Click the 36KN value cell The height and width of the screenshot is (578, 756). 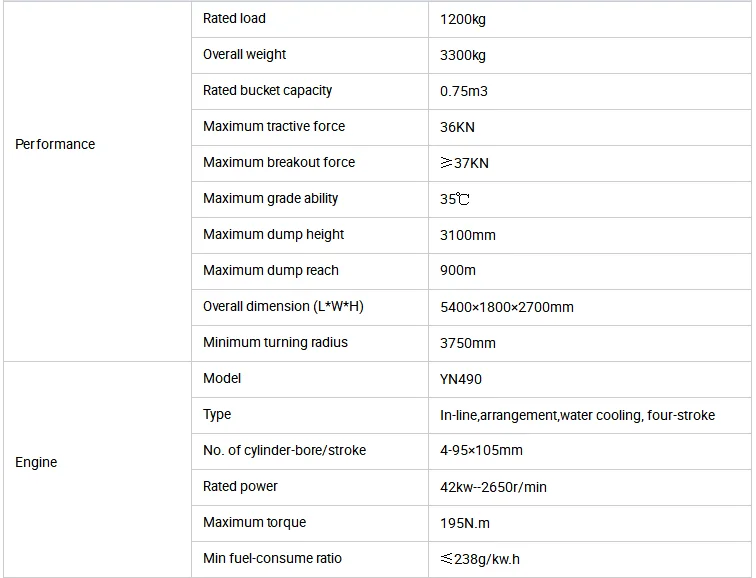point(458,127)
